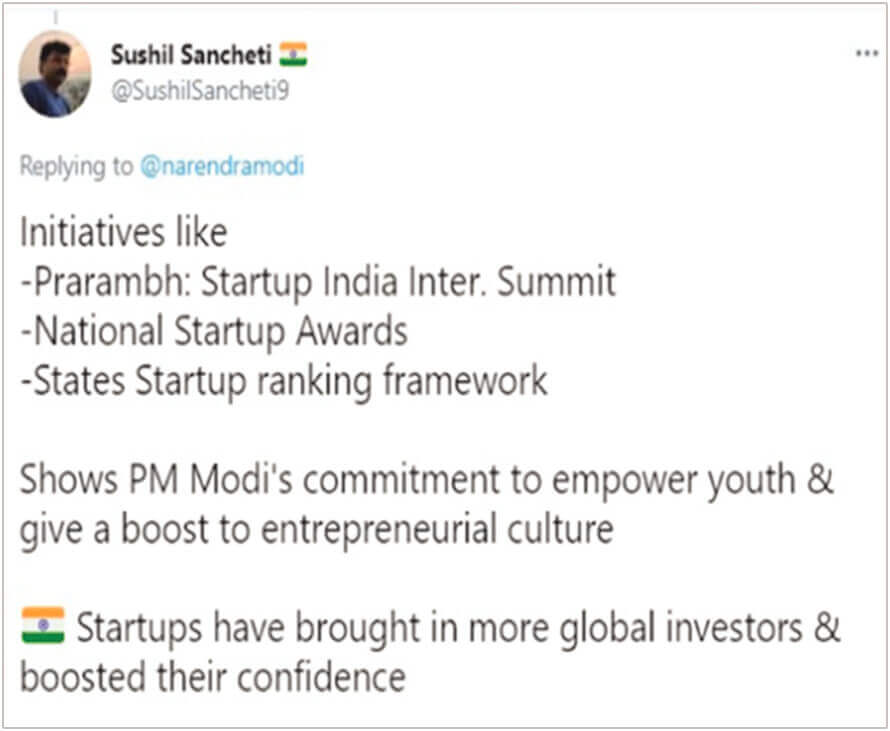890x731 pixels.
Task: Click the 'boosted their confidence' text
Action: pos(213,677)
